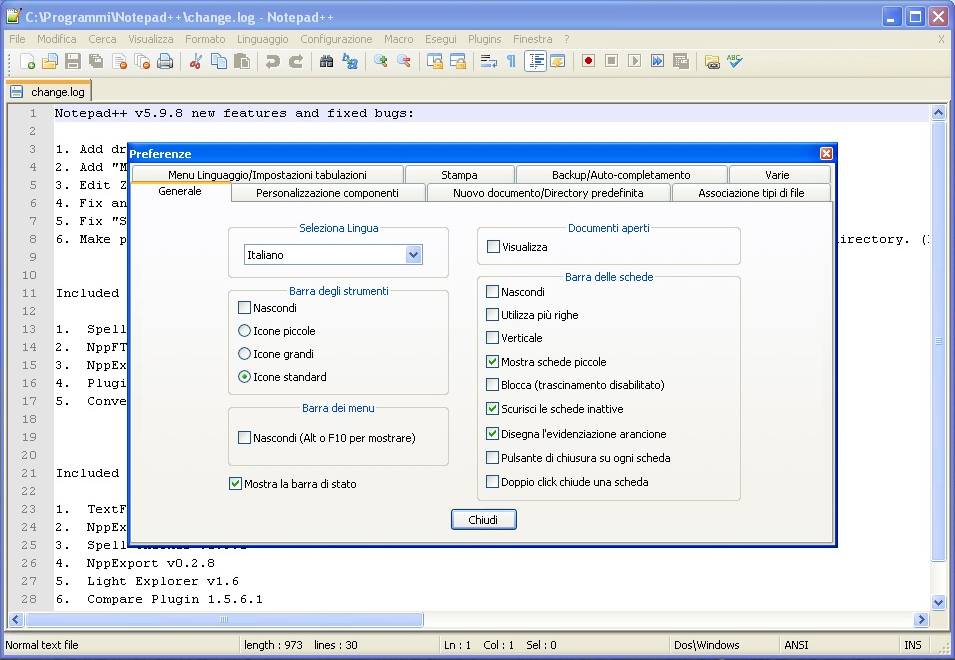Click the spell check ABC icon
Screen dimensions: 955x660
tap(735, 62)
